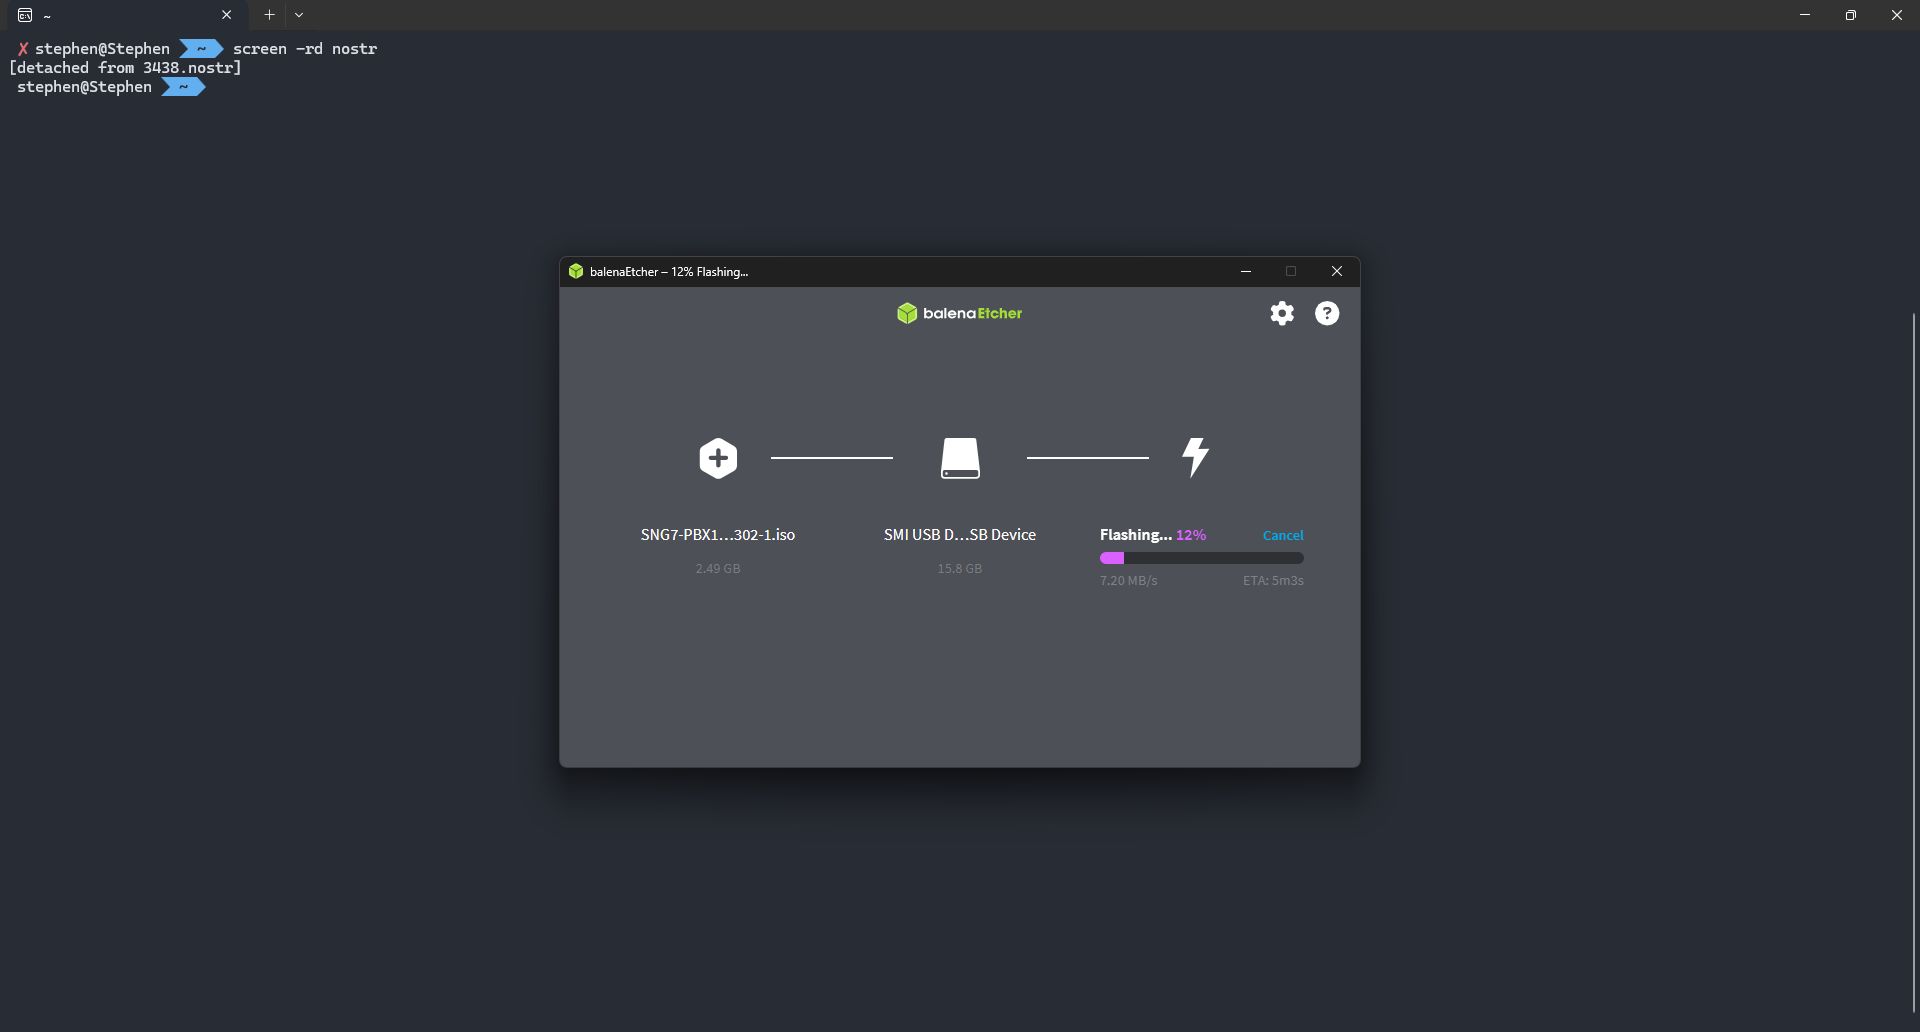Click the USB drive target icon
Screen dimensions: 1920x1032
pos(960,458)
